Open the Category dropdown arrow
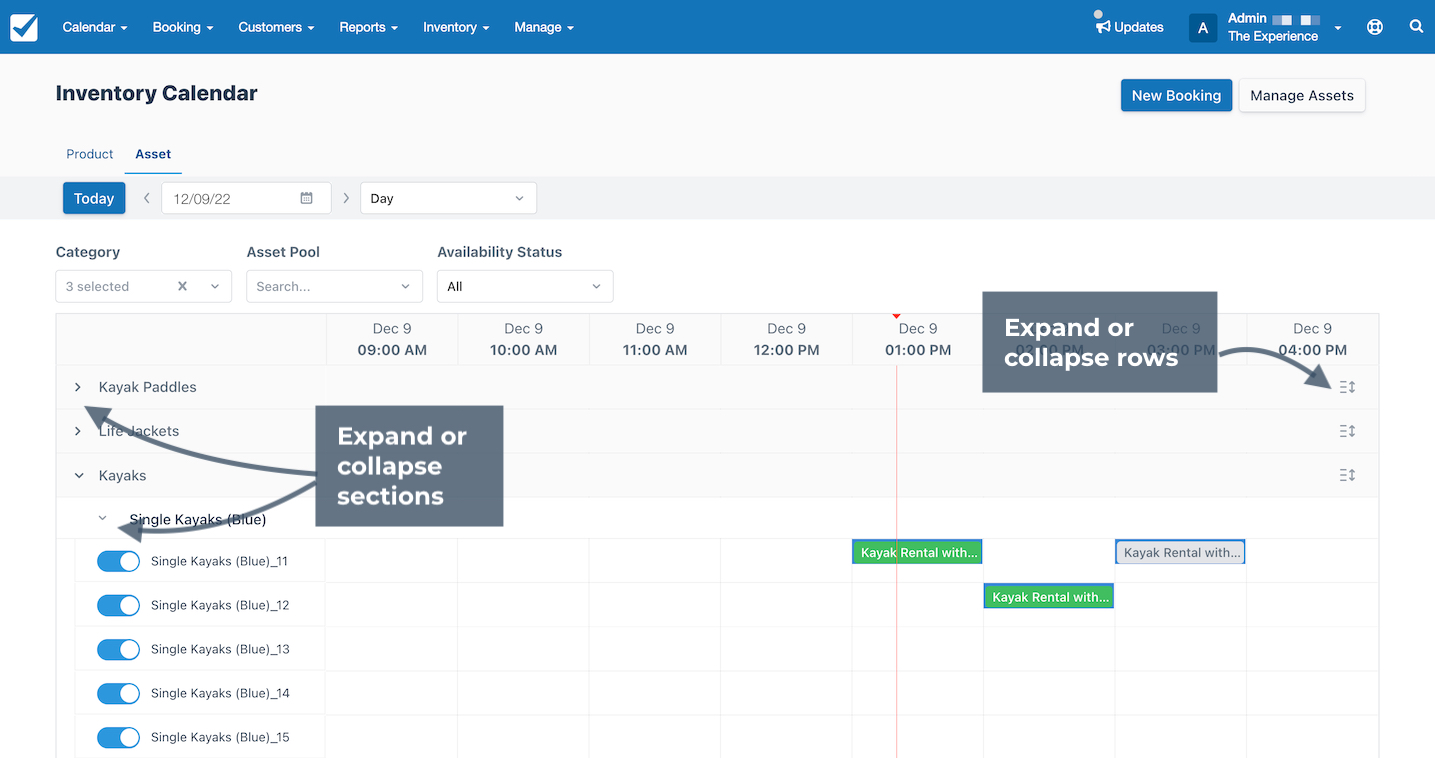 (x=215, y=286)
